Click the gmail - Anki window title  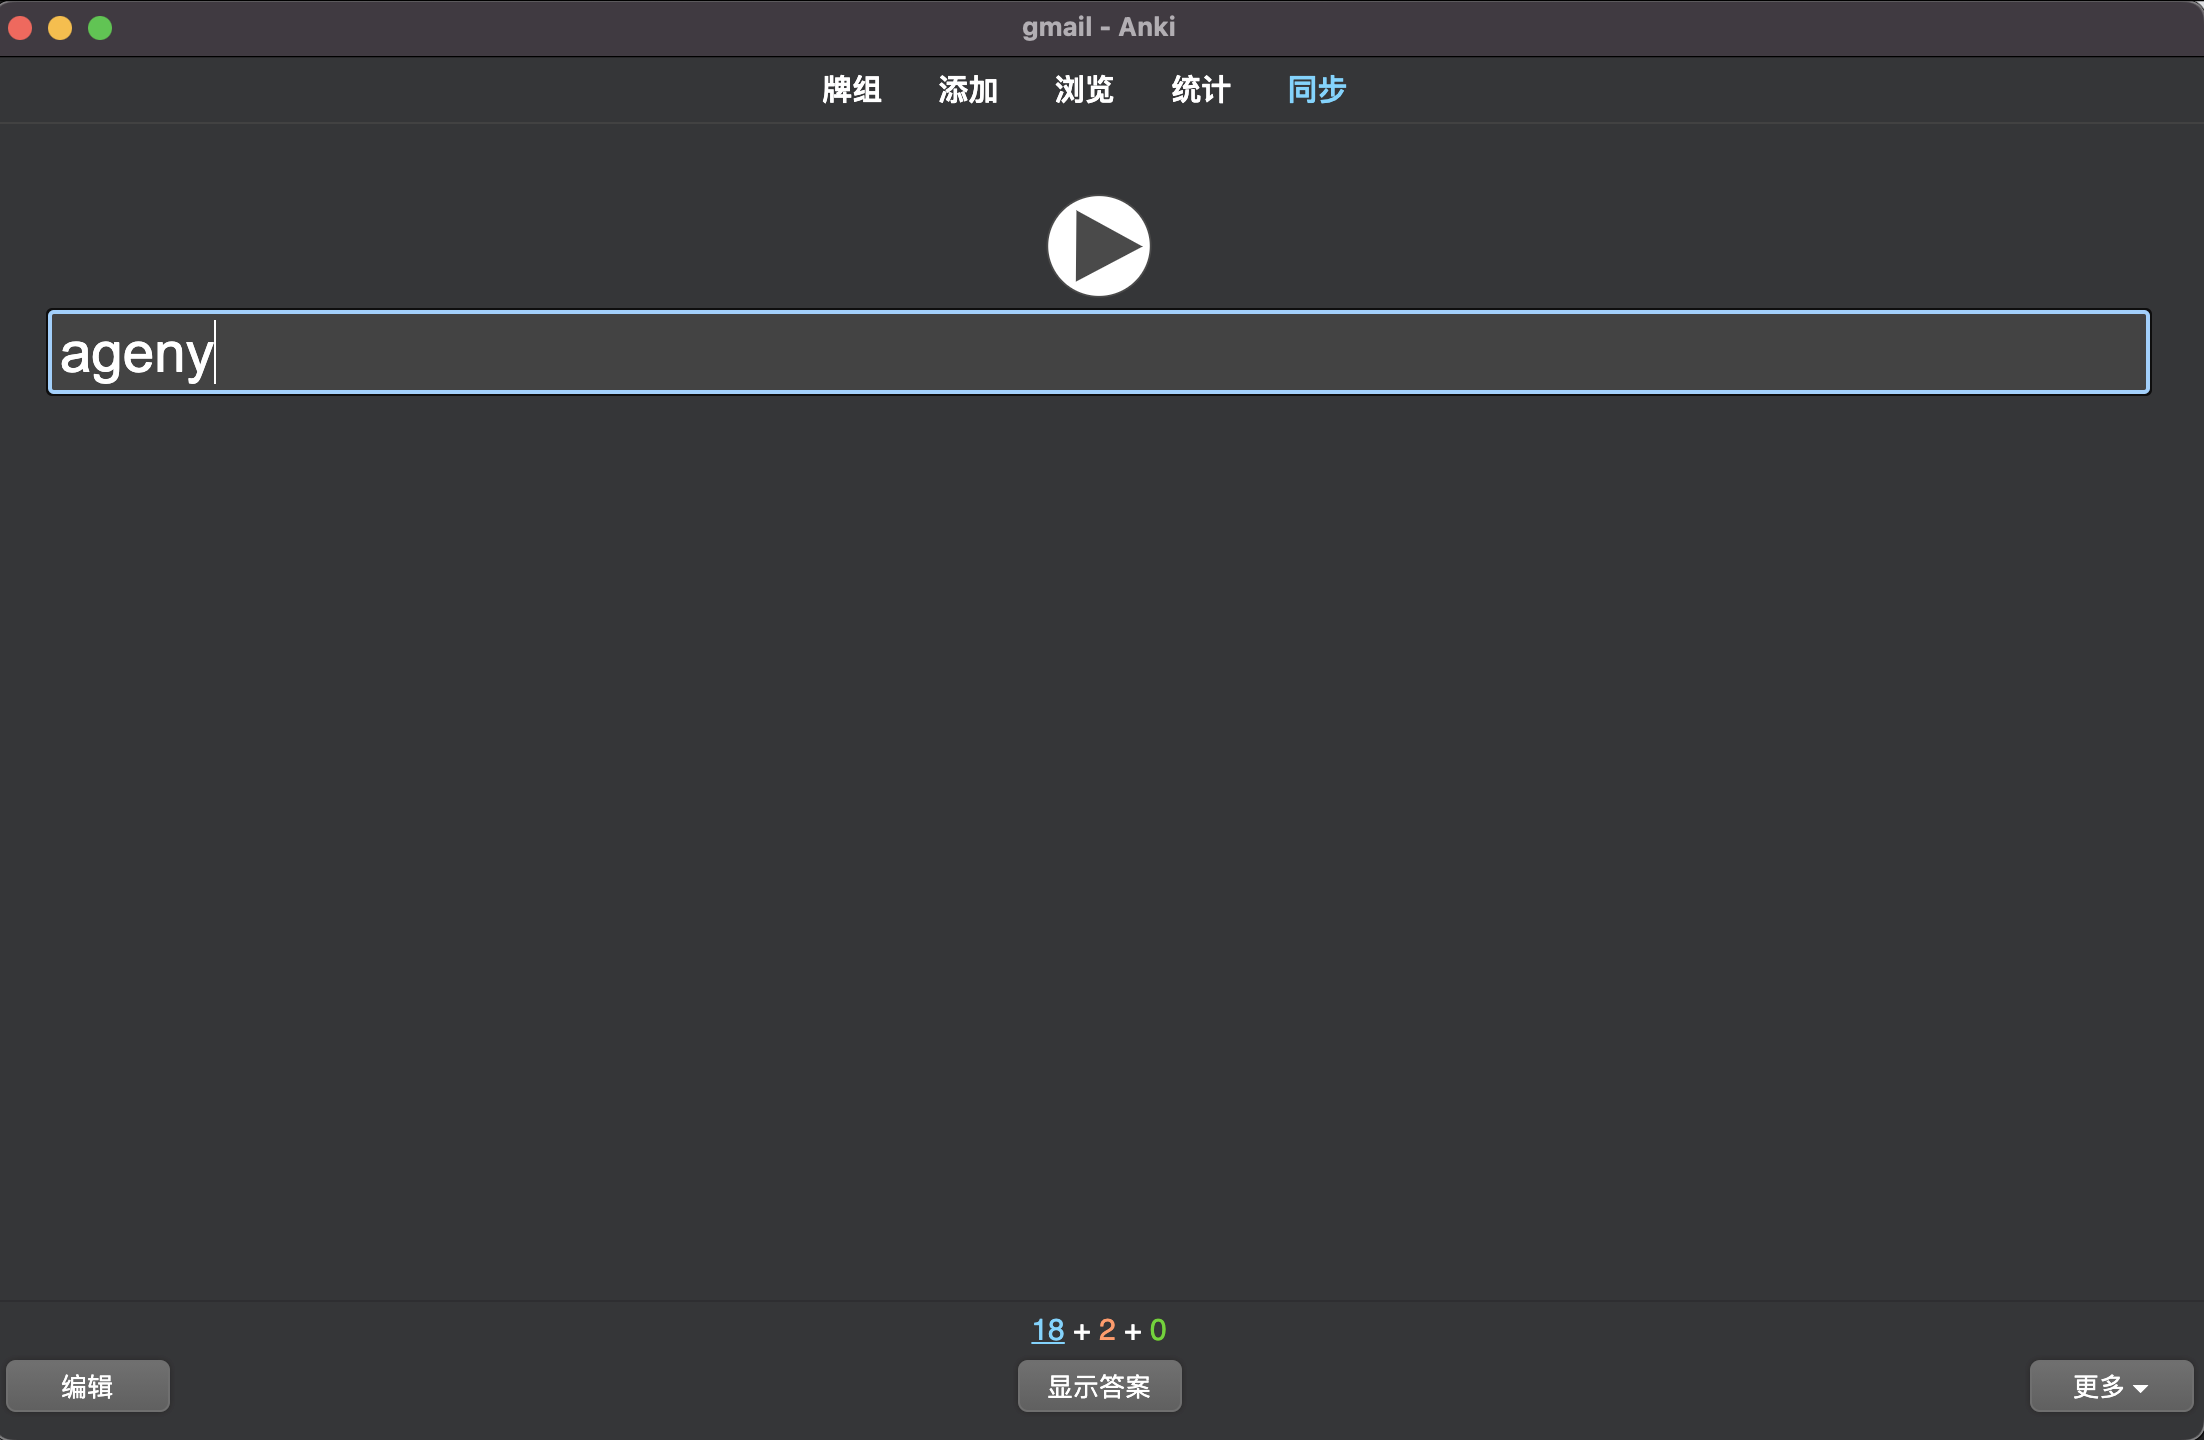[x=1098, y=27]
